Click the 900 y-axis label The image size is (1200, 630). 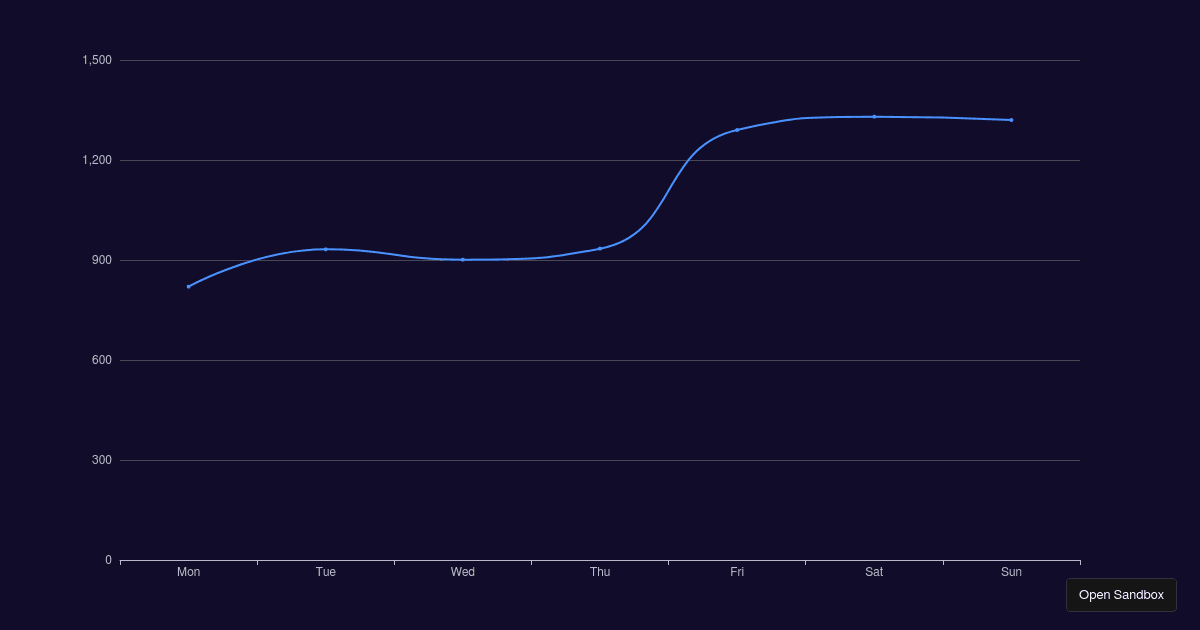(102, 260)
